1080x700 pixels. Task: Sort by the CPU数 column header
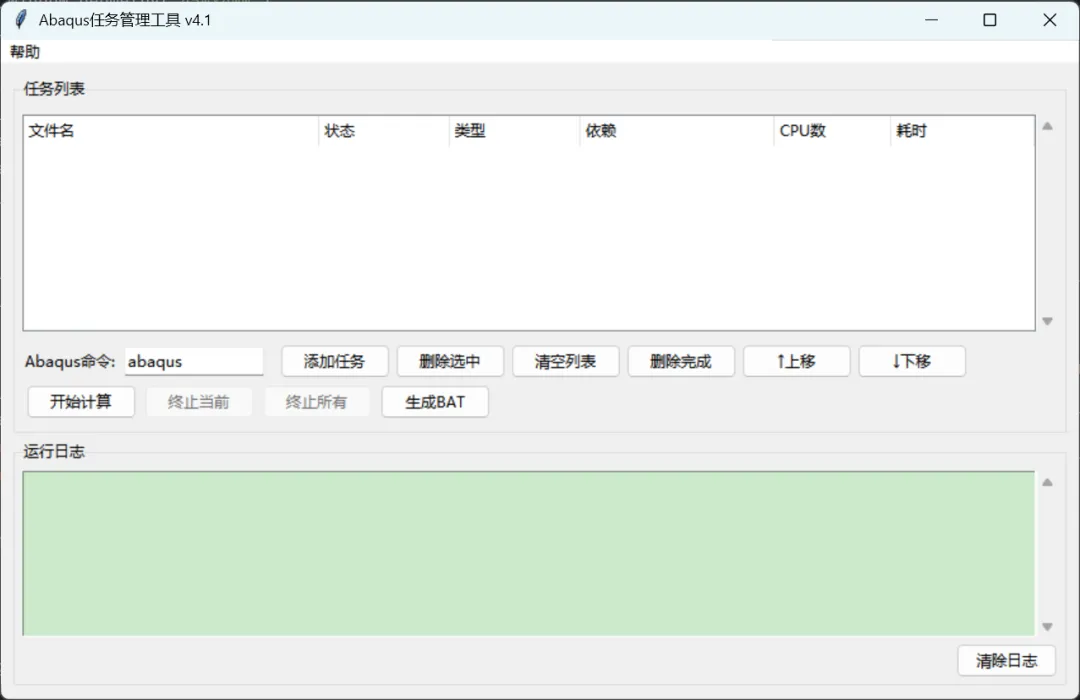(x=832, y=131)
